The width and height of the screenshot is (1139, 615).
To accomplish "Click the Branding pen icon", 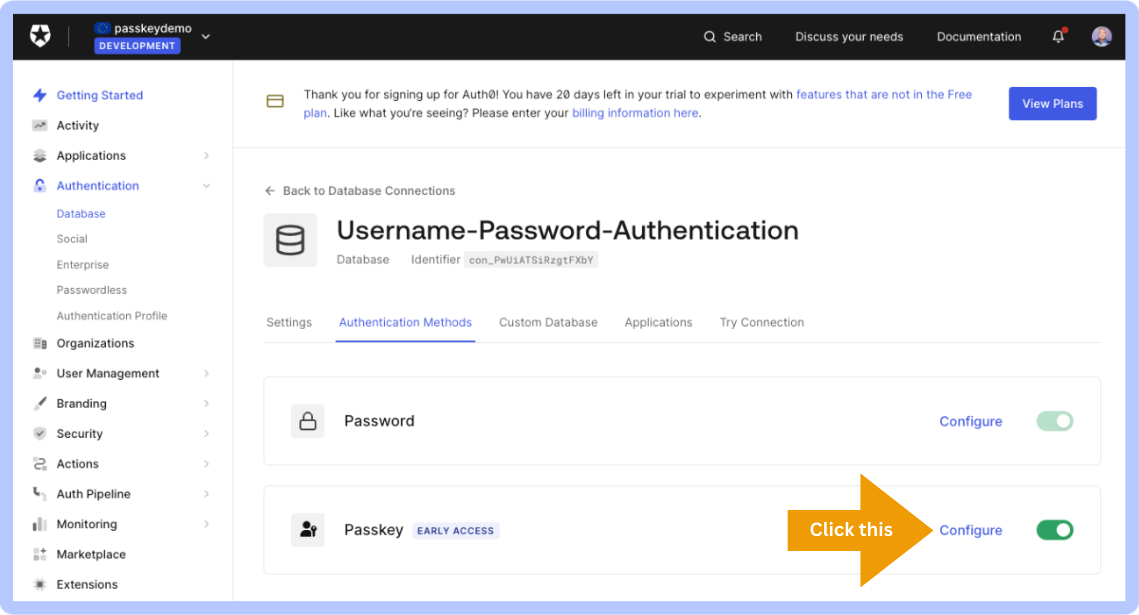I will point(40,404).
